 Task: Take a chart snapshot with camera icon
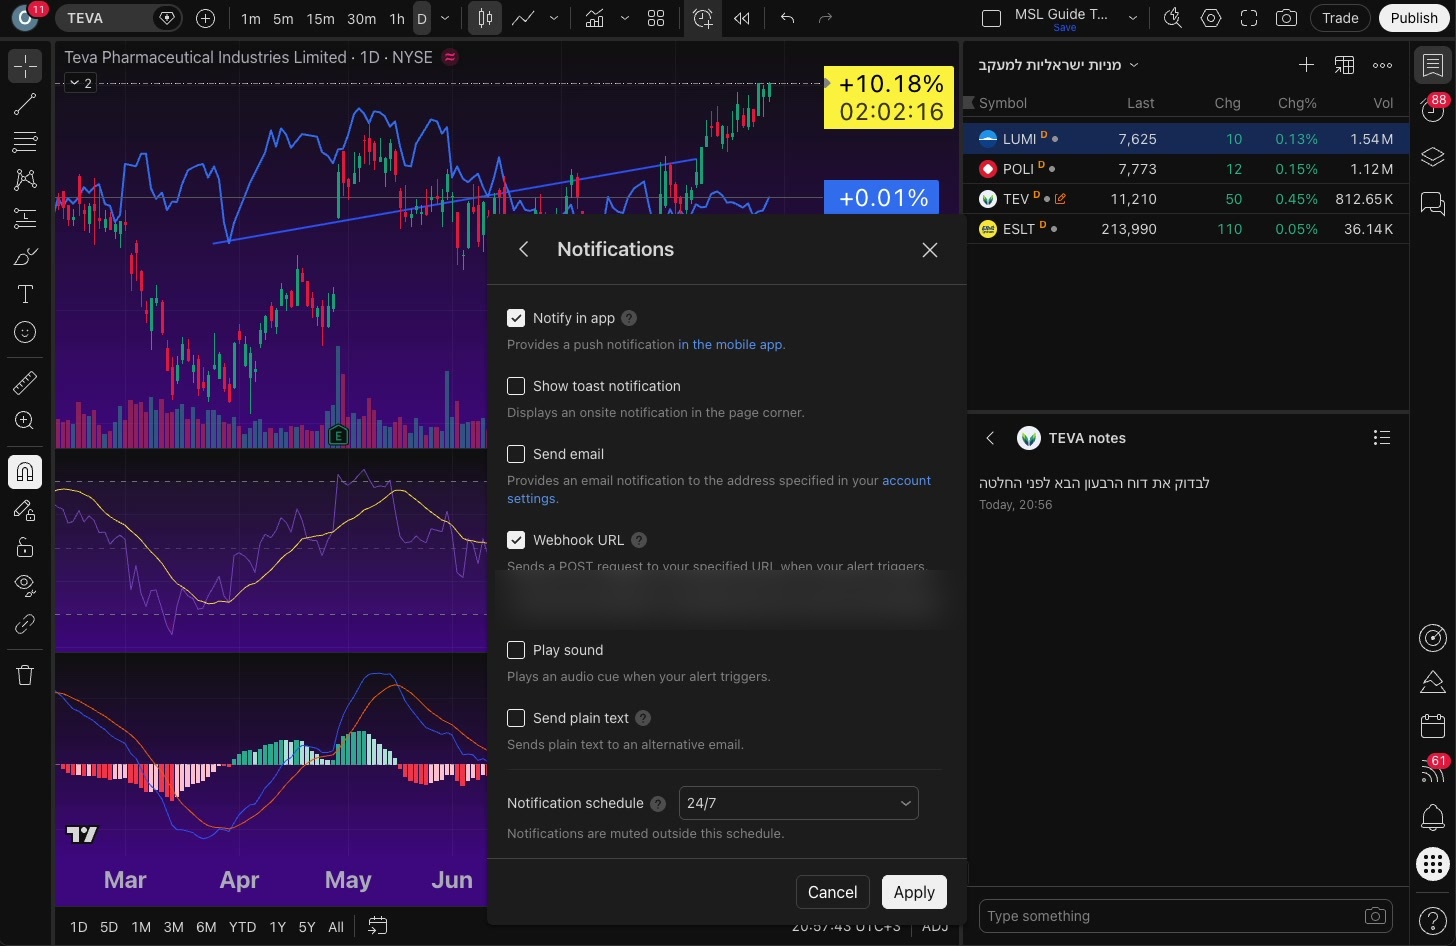[x=1287, y=18]
